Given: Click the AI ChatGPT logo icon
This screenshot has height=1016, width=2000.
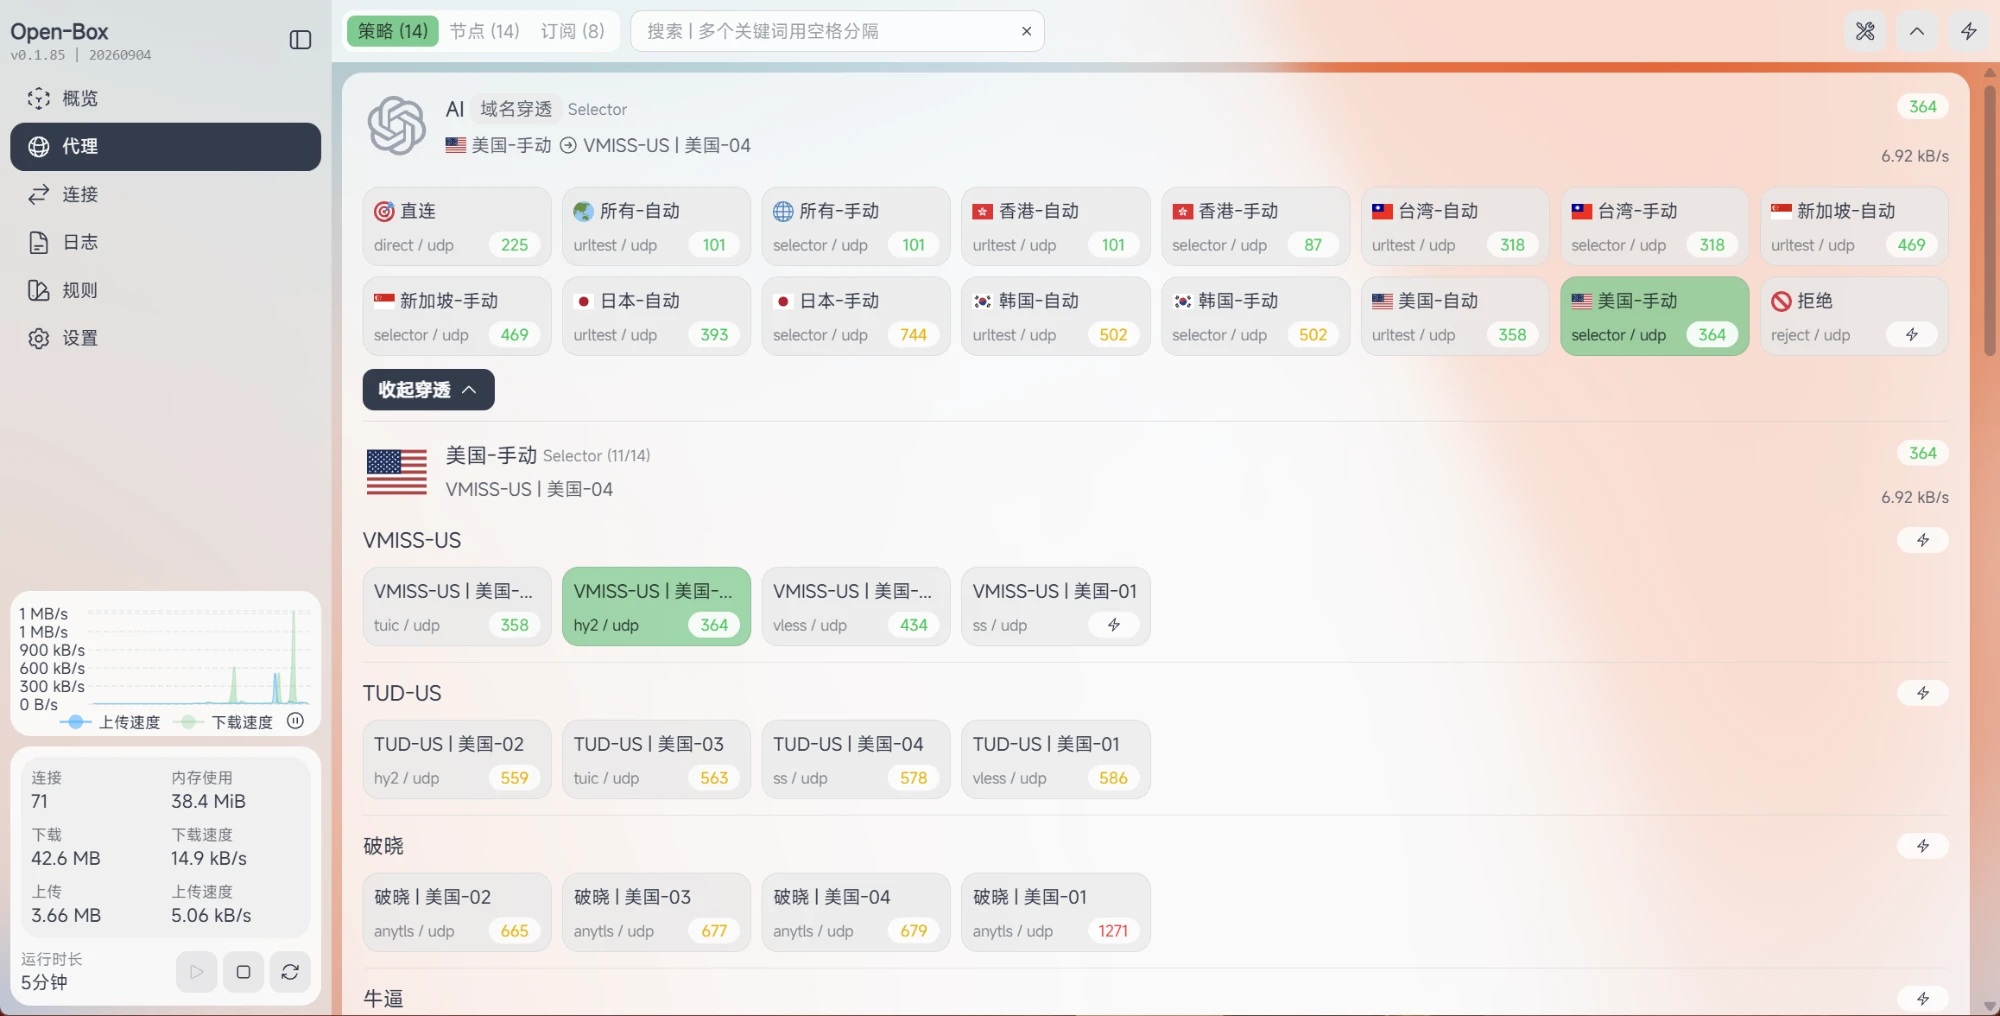Looking at the screenshot, I should click(x=397, y=126).
